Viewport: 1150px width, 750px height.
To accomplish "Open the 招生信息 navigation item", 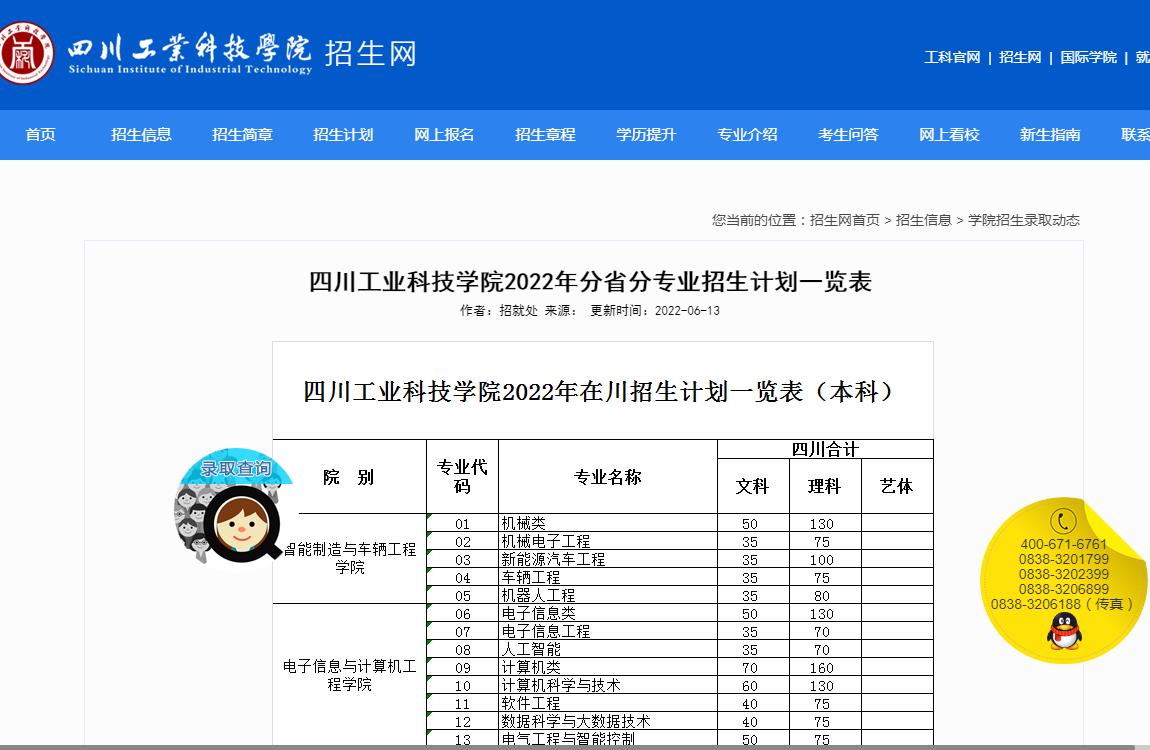I will coord(141,135).
